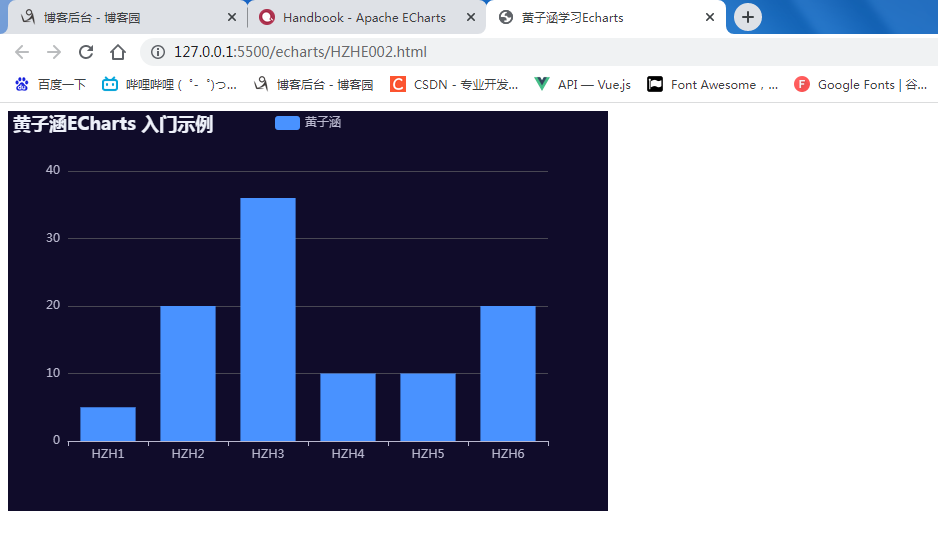Screen dimensions: 938x540
Task: Click the y-axis value 40
Action: [x=53, y=170]
